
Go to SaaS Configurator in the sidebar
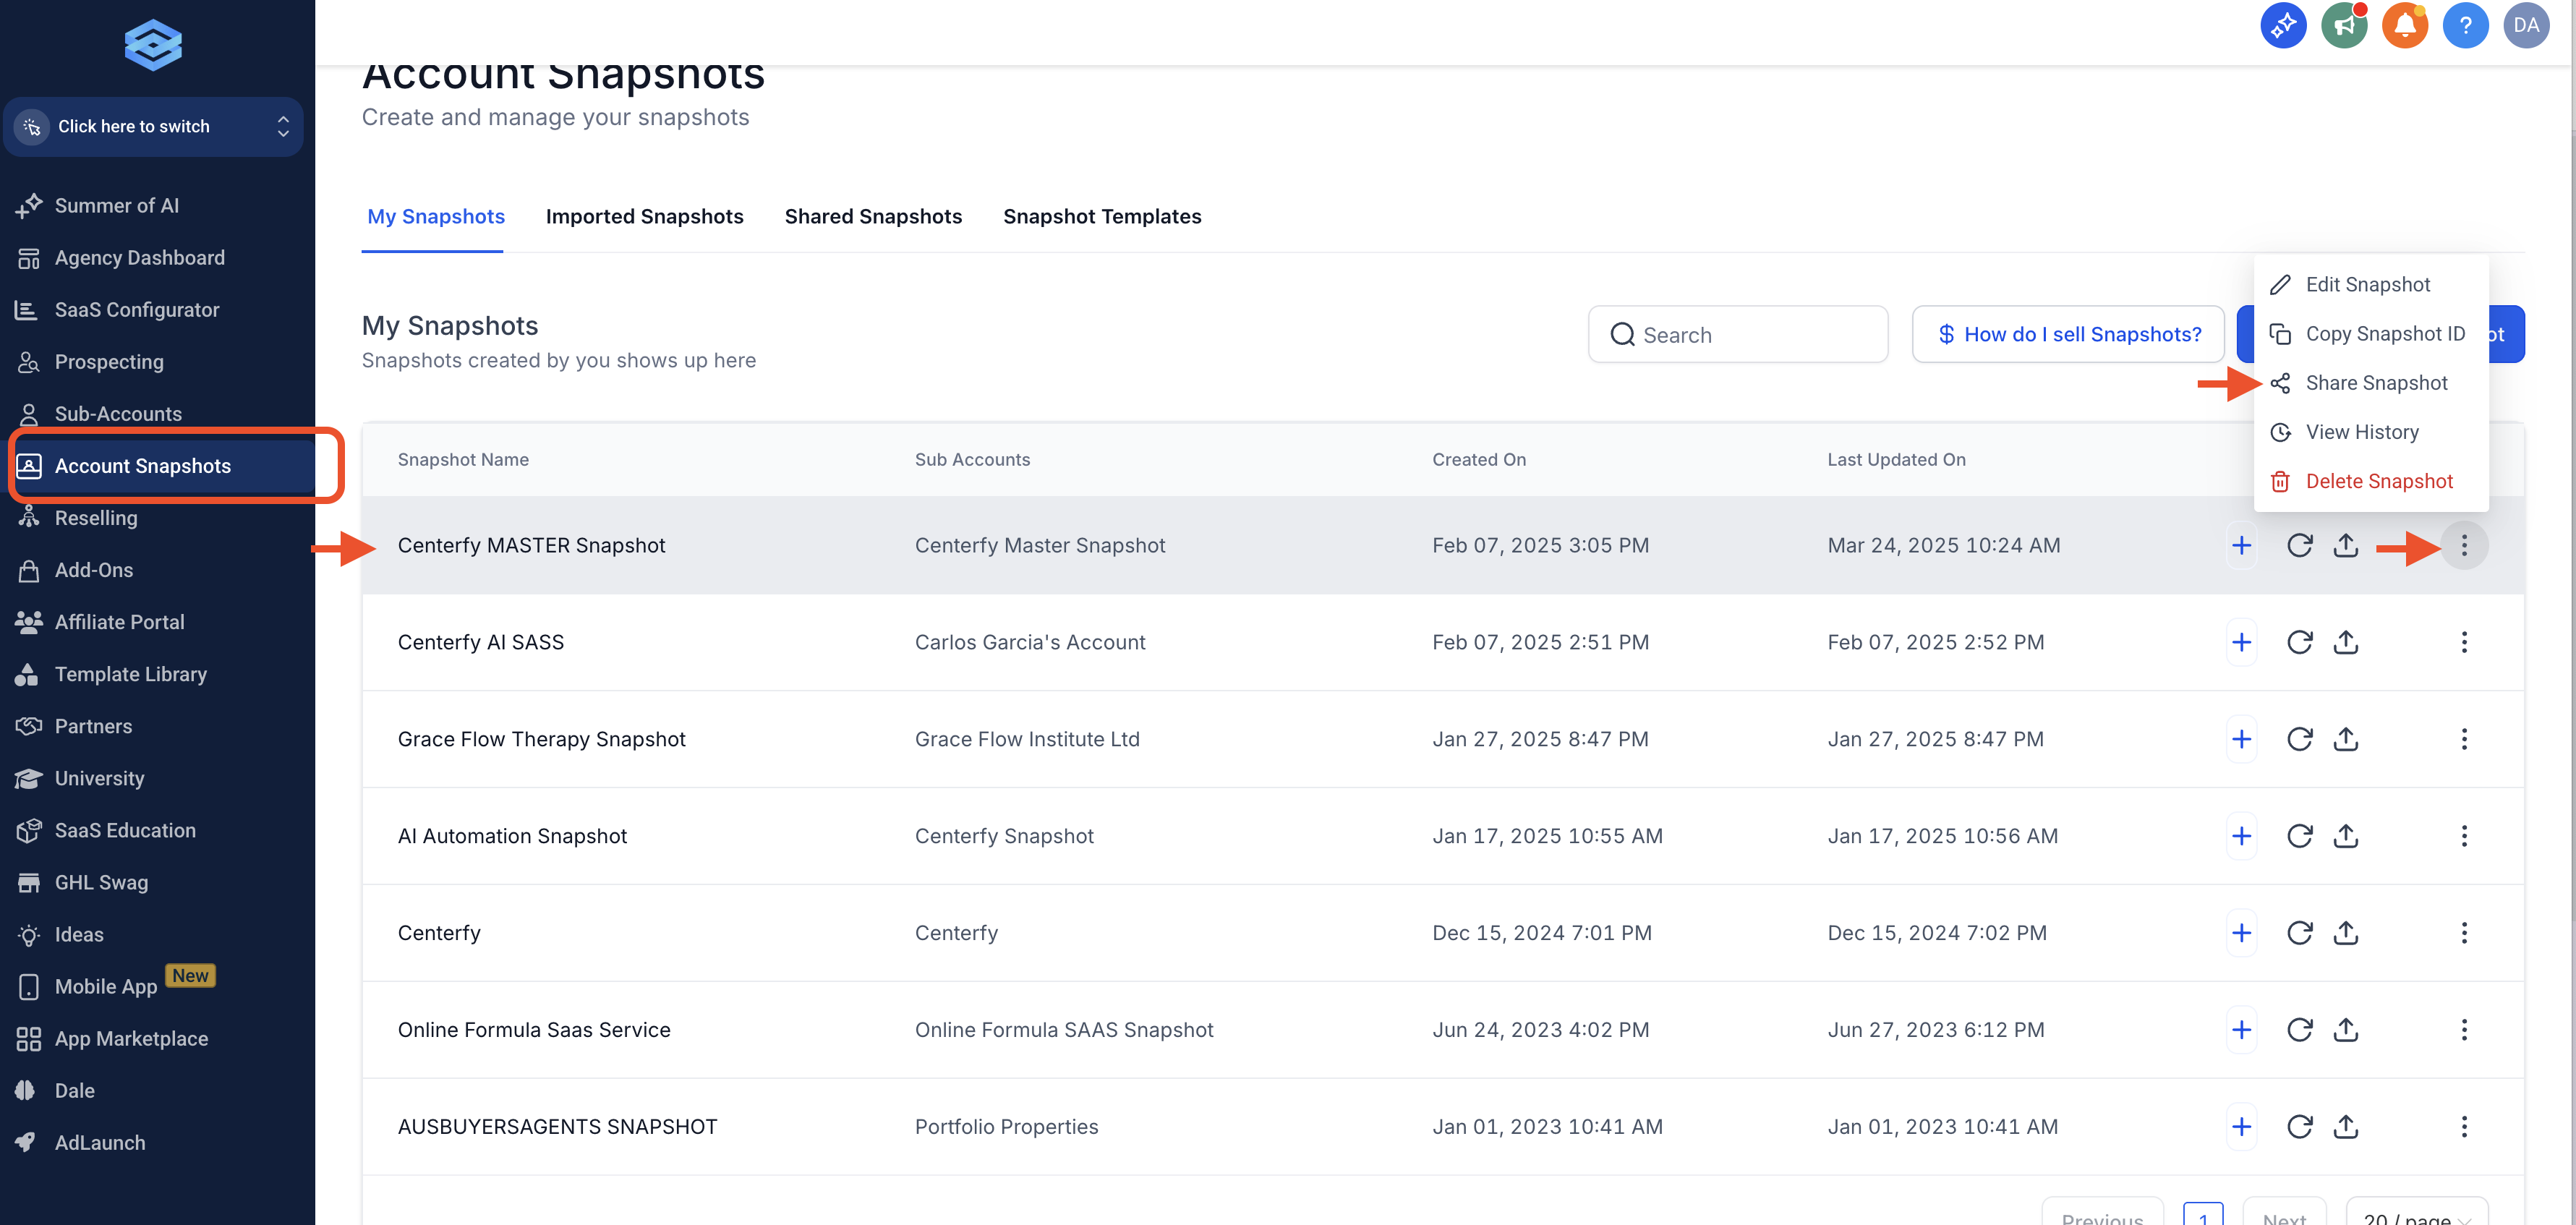click(x=137, y=310)
